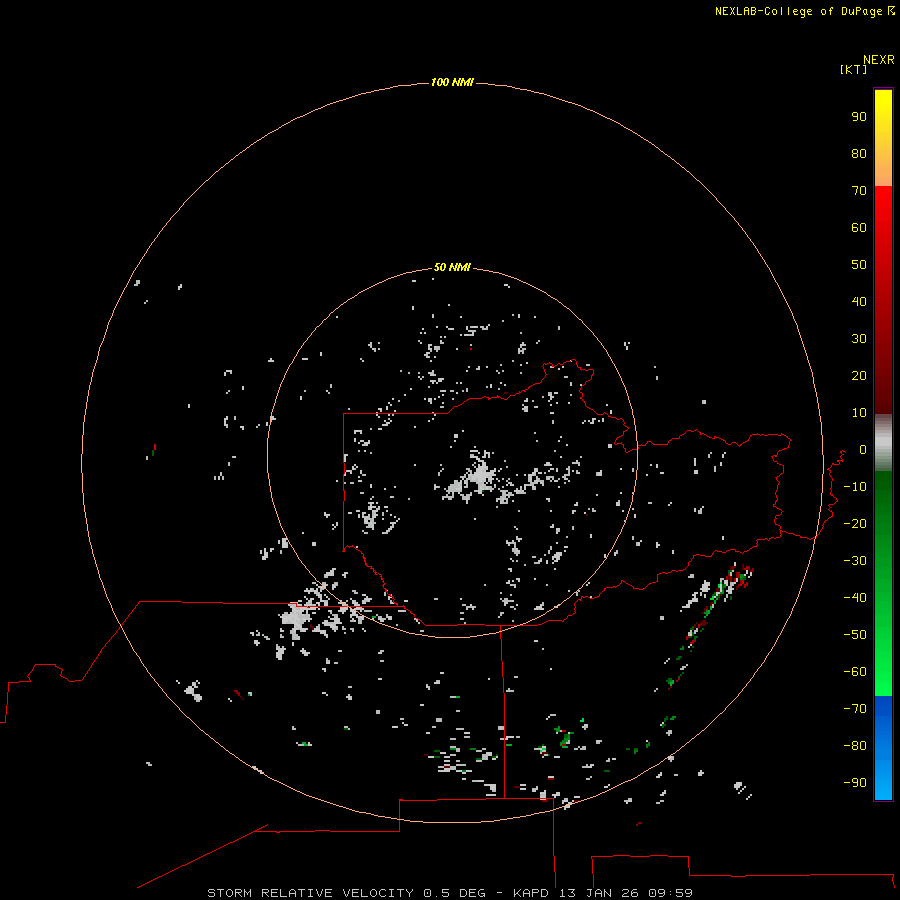Click the 40 value on the velocity scale

[x=859, y=301]
